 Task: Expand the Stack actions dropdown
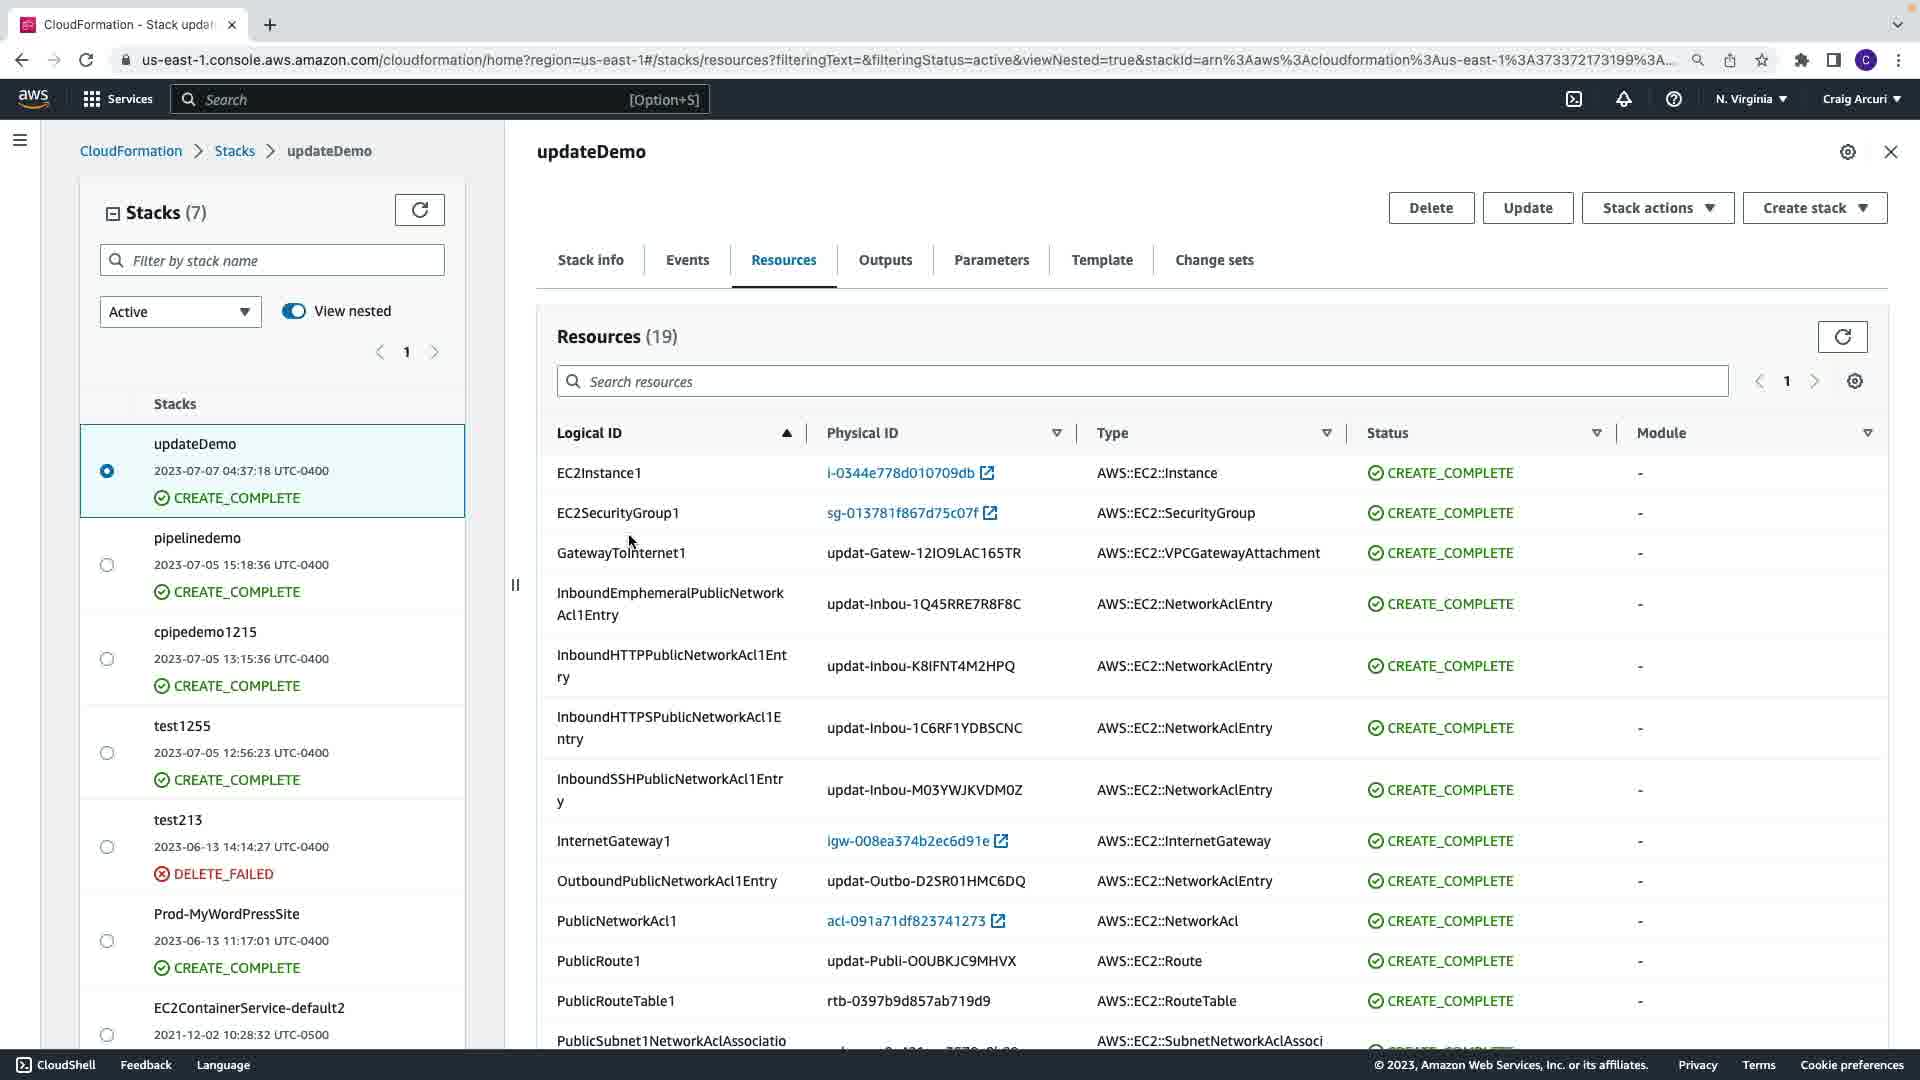click(x=1657, y=208)
